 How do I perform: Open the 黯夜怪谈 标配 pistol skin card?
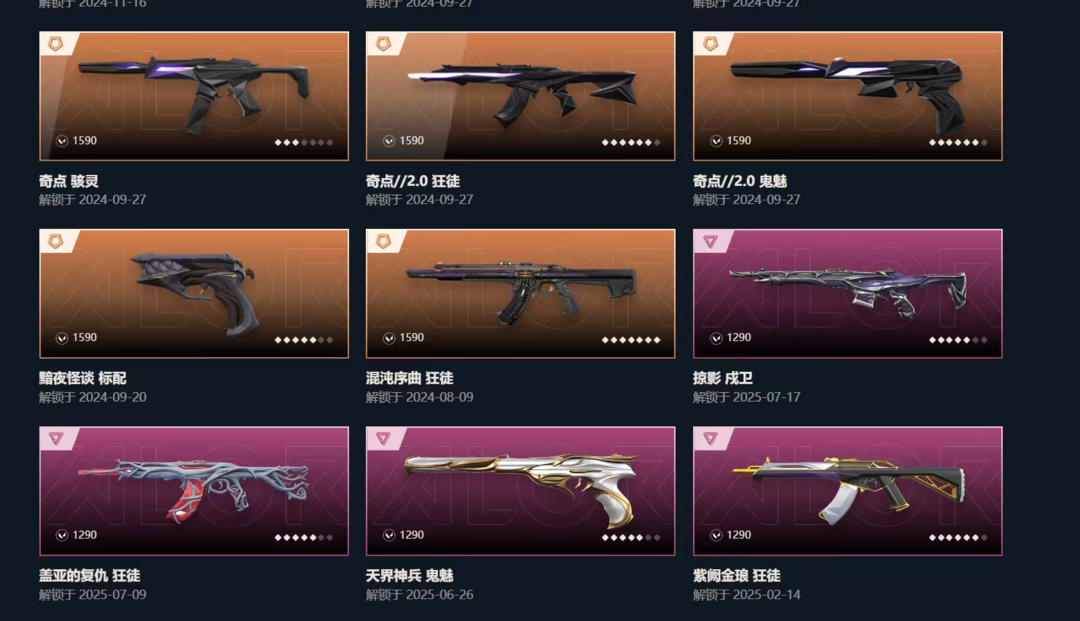coord(194,293)
